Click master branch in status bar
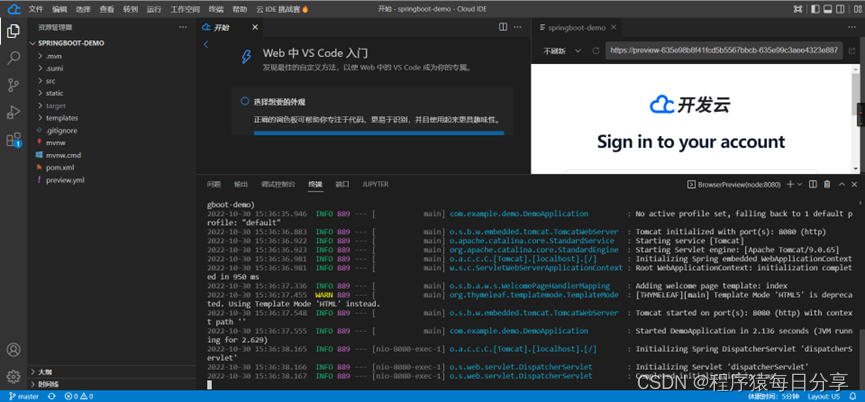The image size is (865, 402). click(x=24, y=396)
